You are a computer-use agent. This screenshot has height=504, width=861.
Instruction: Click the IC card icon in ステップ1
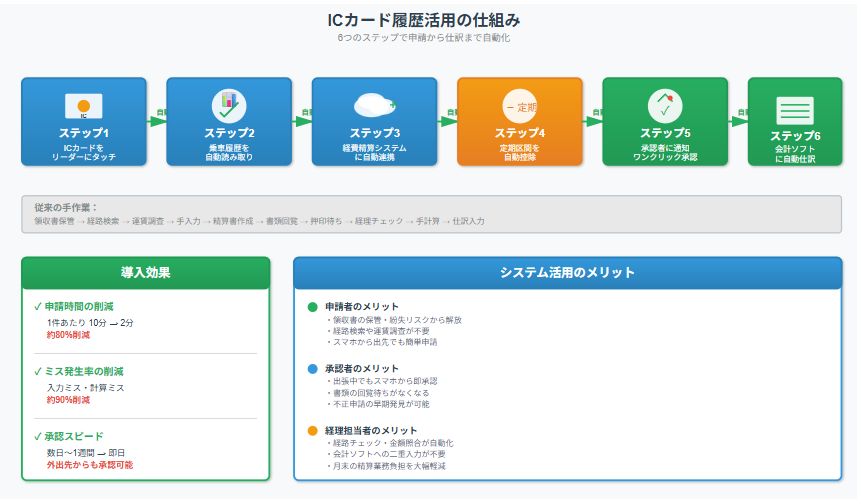click(84, 106)
